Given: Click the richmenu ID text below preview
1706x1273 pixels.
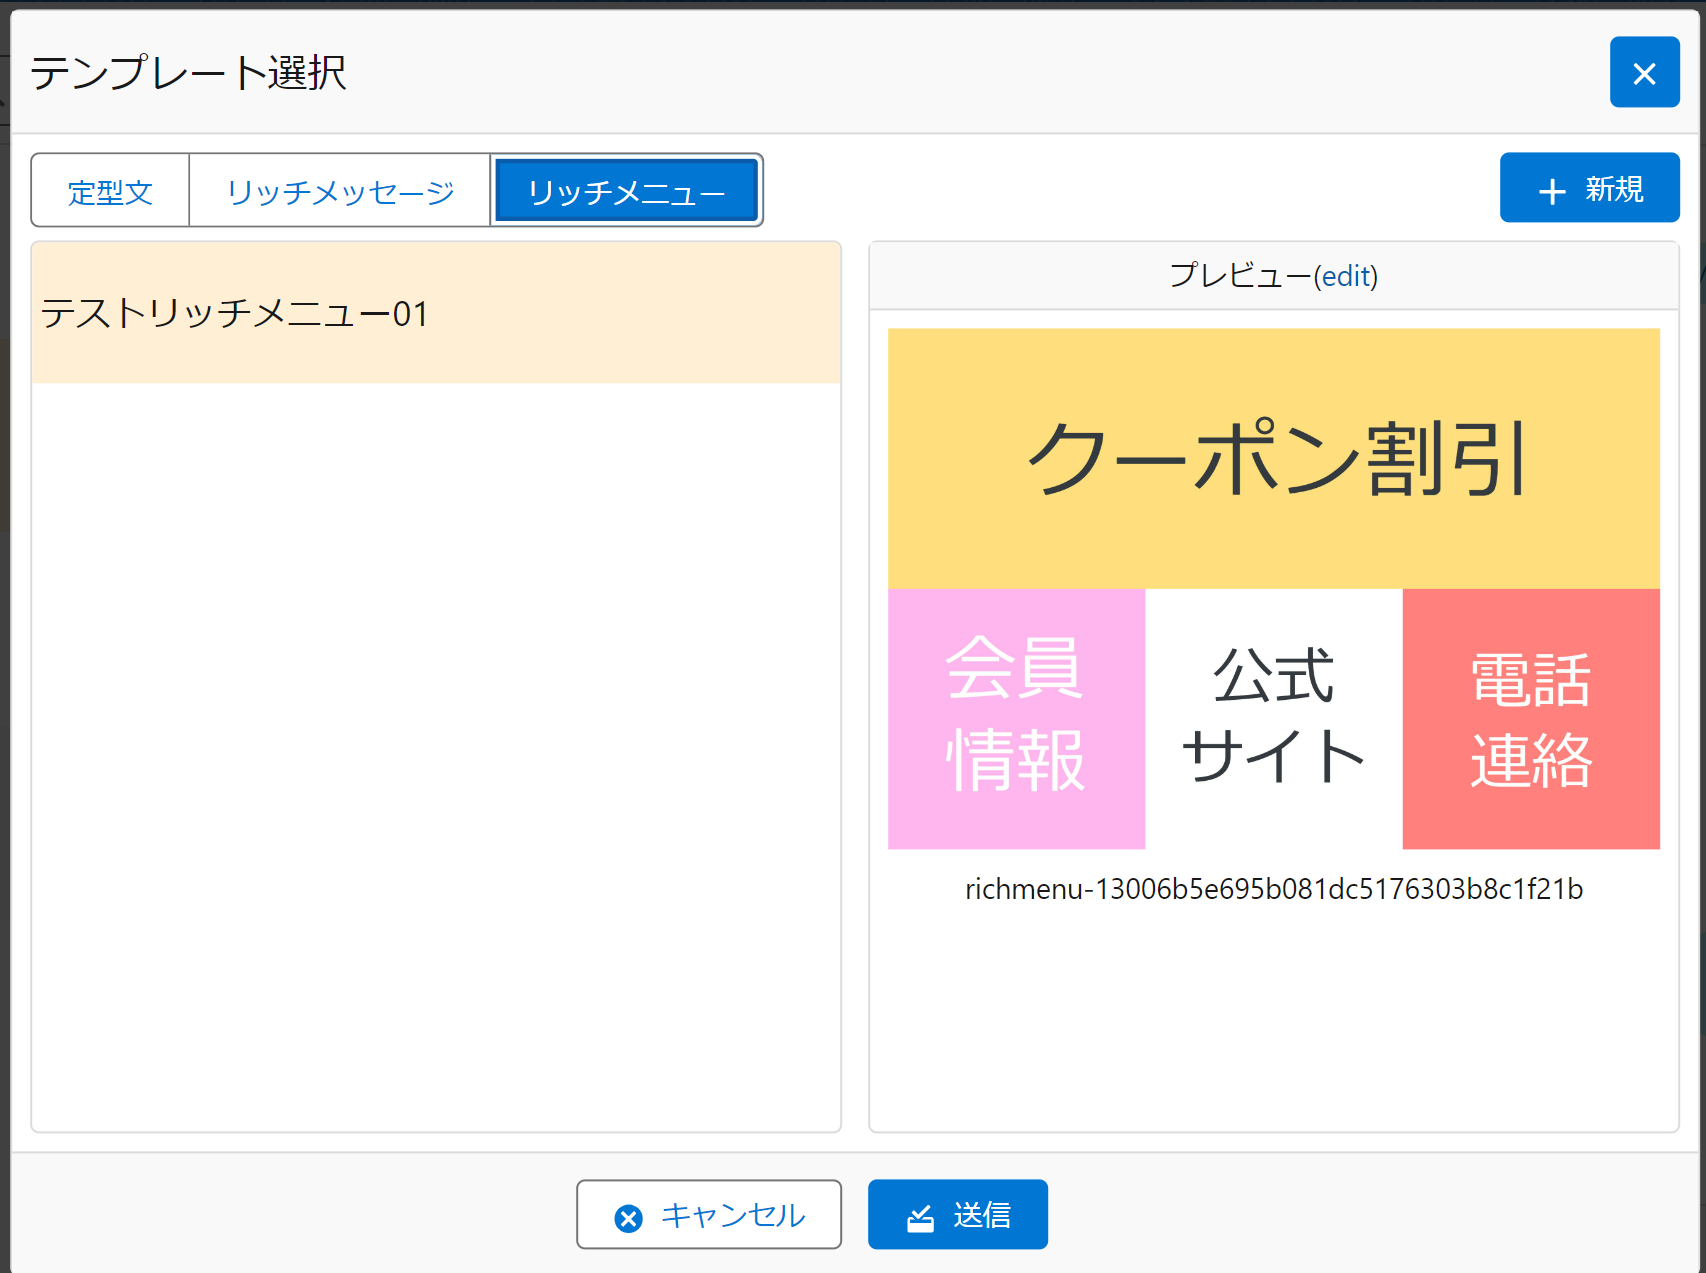Looking at the screenshot, I should (1273, 889).
